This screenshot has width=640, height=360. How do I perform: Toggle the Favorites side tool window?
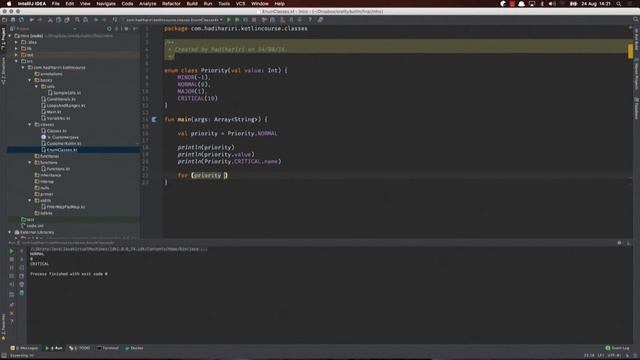(3, 327)
